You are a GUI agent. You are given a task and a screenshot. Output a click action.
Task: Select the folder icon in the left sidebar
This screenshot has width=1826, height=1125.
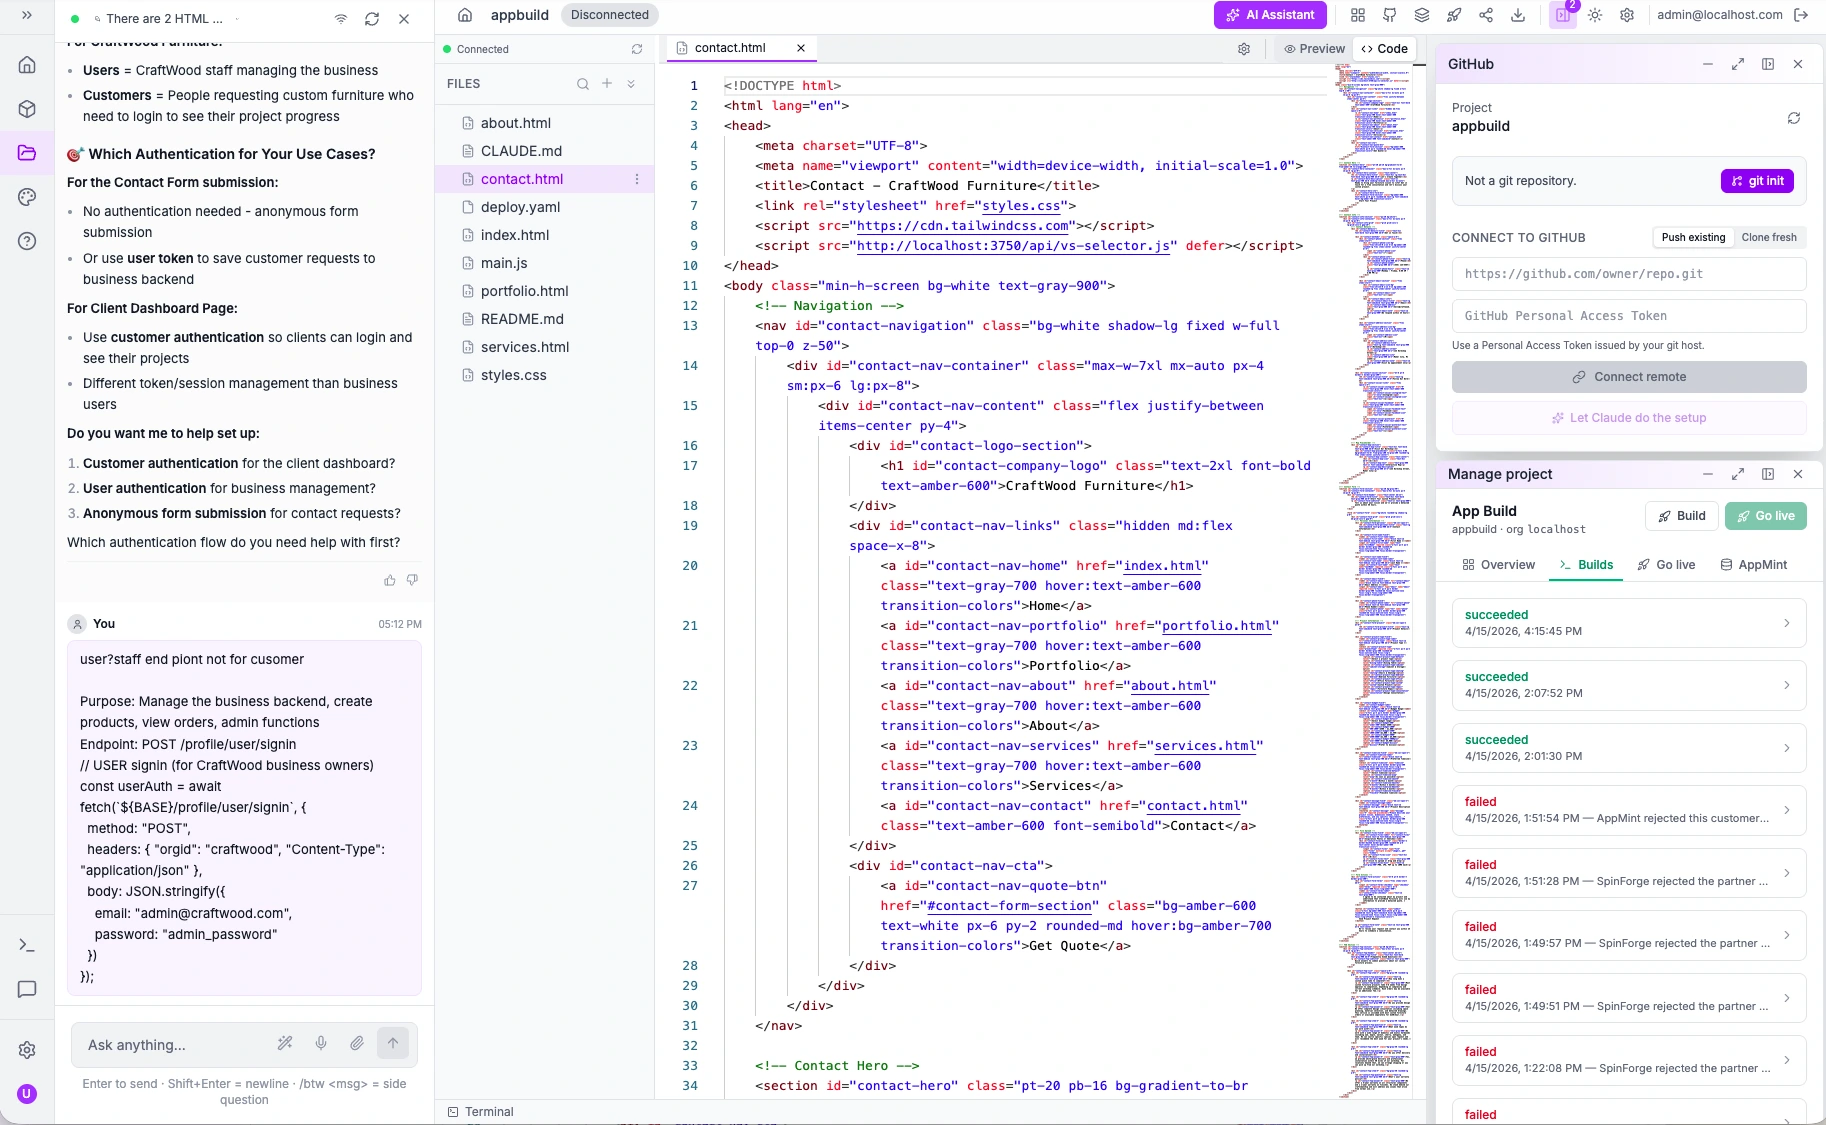pyautogui.click(x=27, y=153)
